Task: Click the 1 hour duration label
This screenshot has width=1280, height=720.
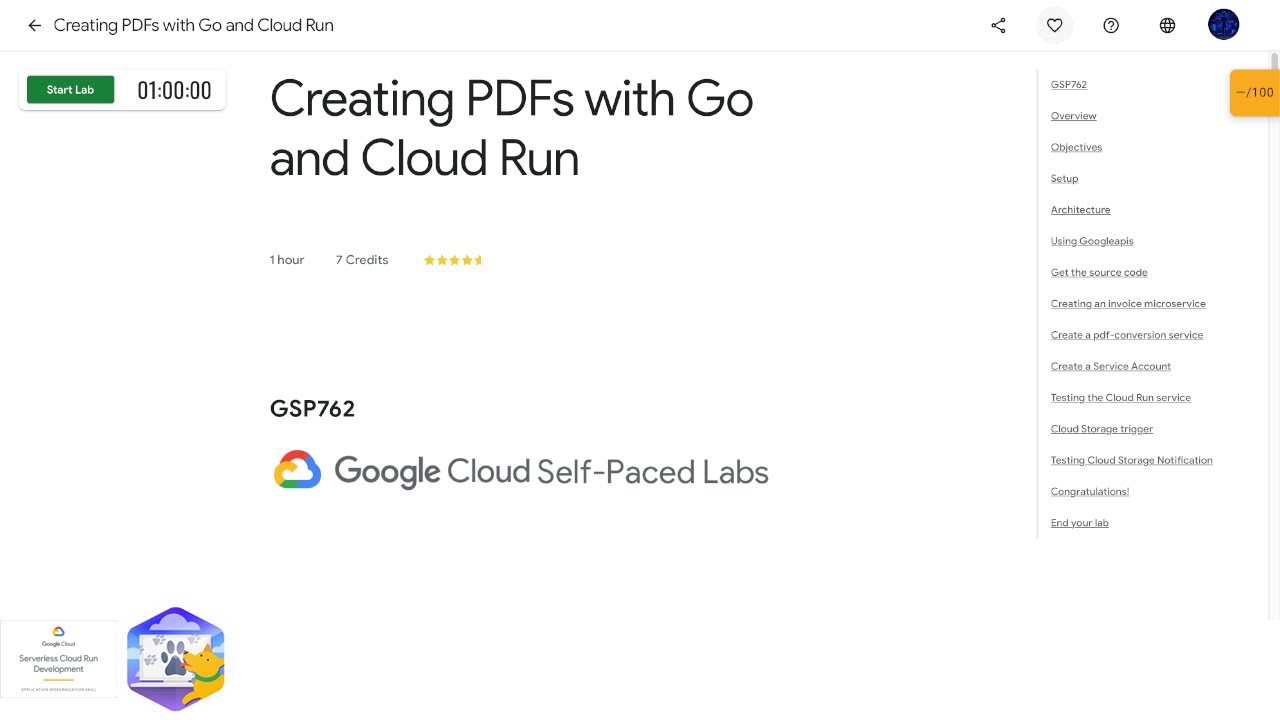Action: (x=287, y=260)
